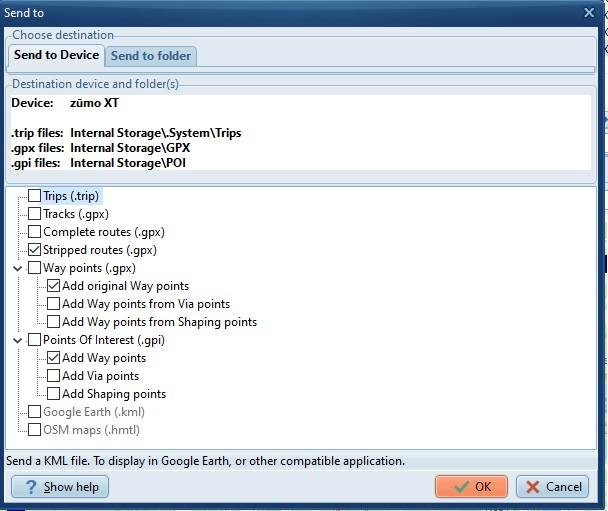
Task: Close the Send to dialog
Action: tap(589, 13)
